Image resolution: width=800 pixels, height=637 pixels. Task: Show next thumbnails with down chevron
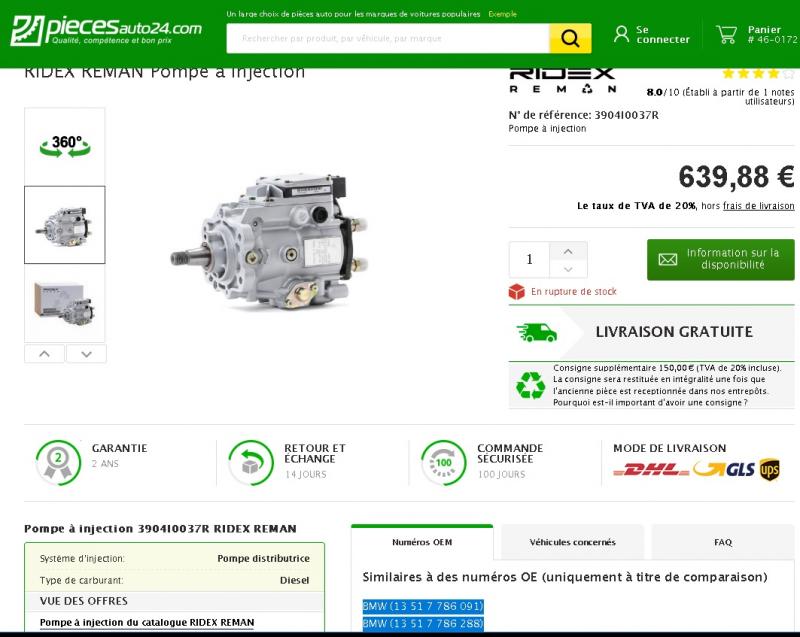coord(86,354)
